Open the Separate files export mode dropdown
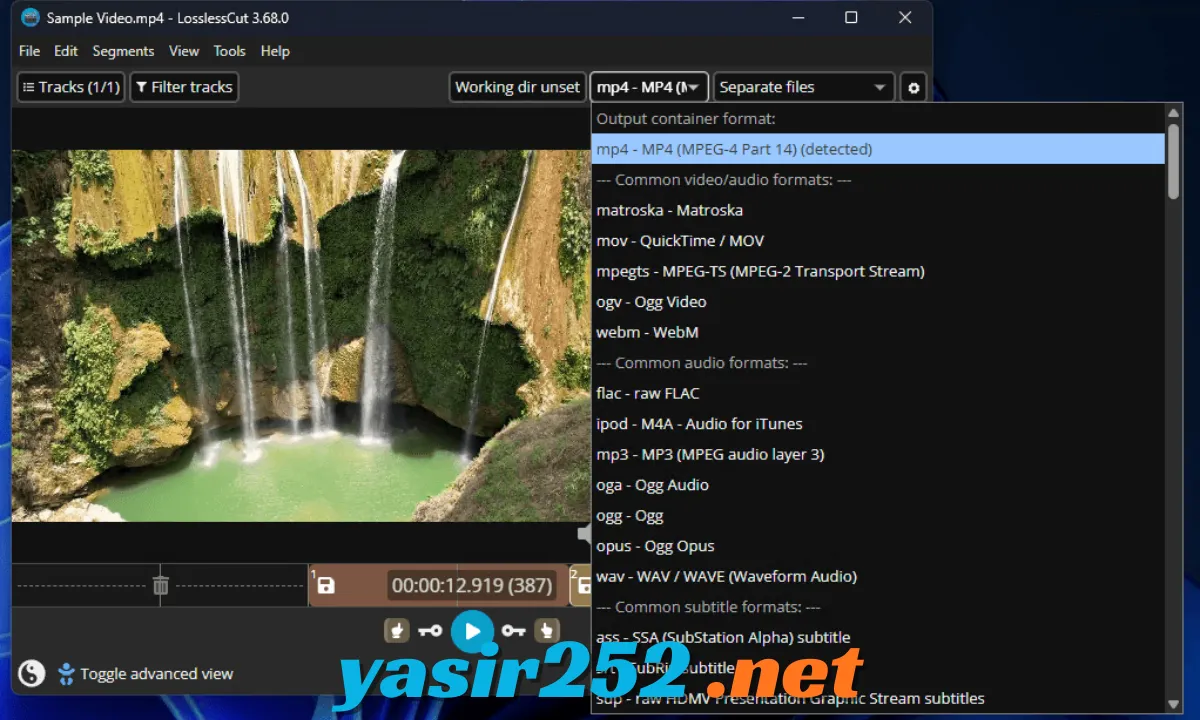The width and height of the screenshot is (1200, 720). point(804,87)
